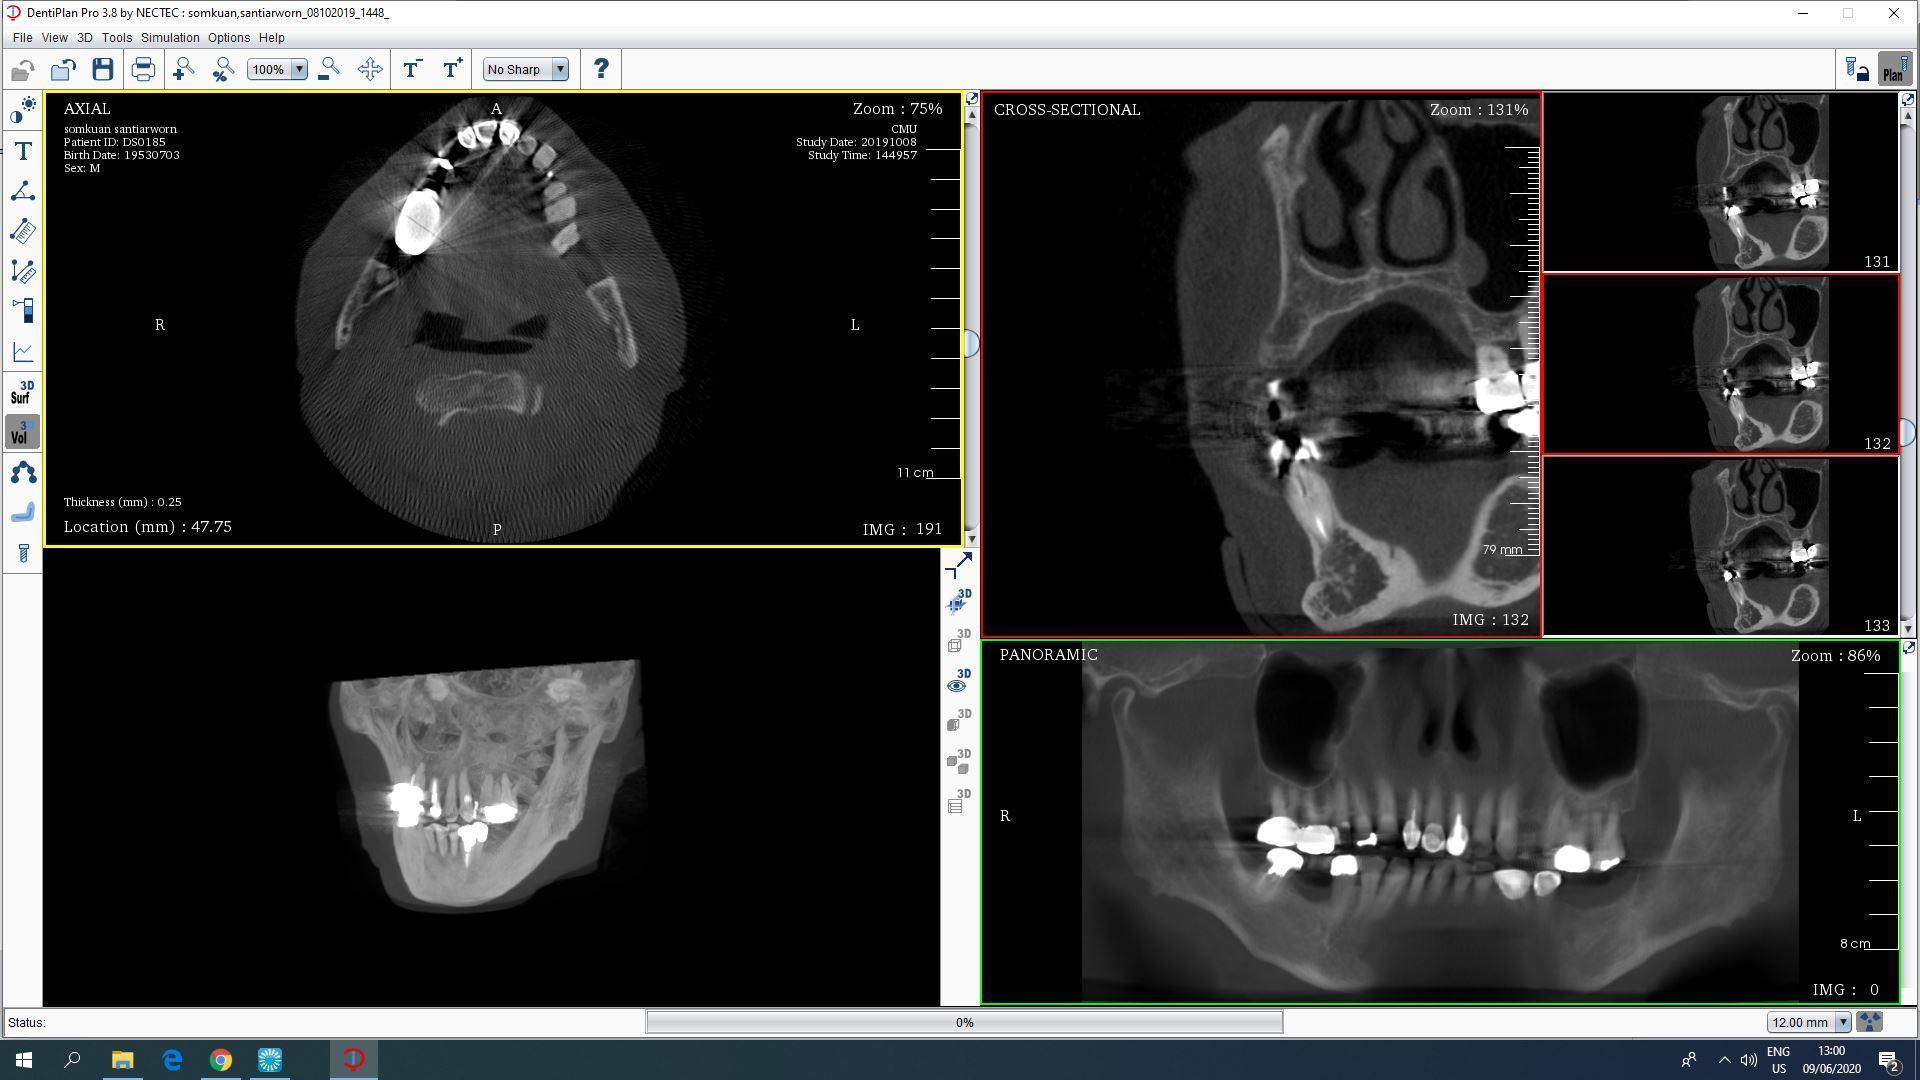Click the 0% progress bar
Image resolution: width=1920 pixels, height=1080 pixels.
point(964,1022)
